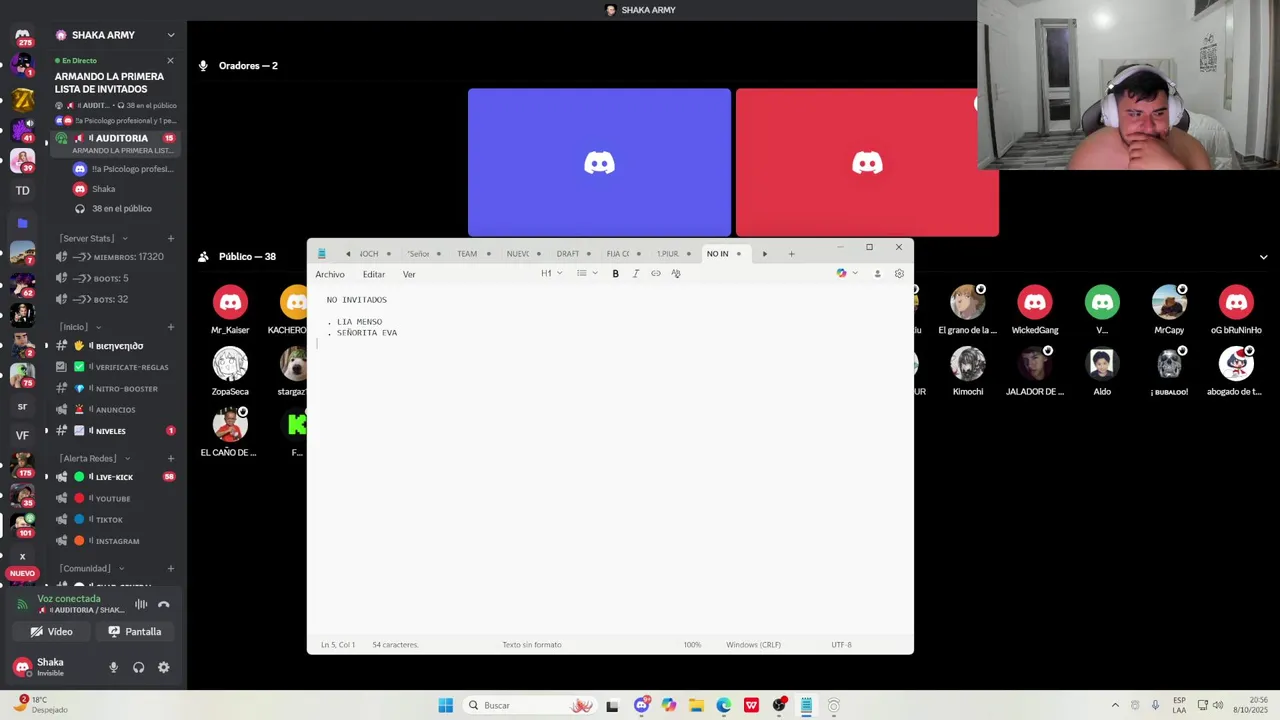
Task: Toggle noise suppression waveform icon
Action: tap(141, 604)
